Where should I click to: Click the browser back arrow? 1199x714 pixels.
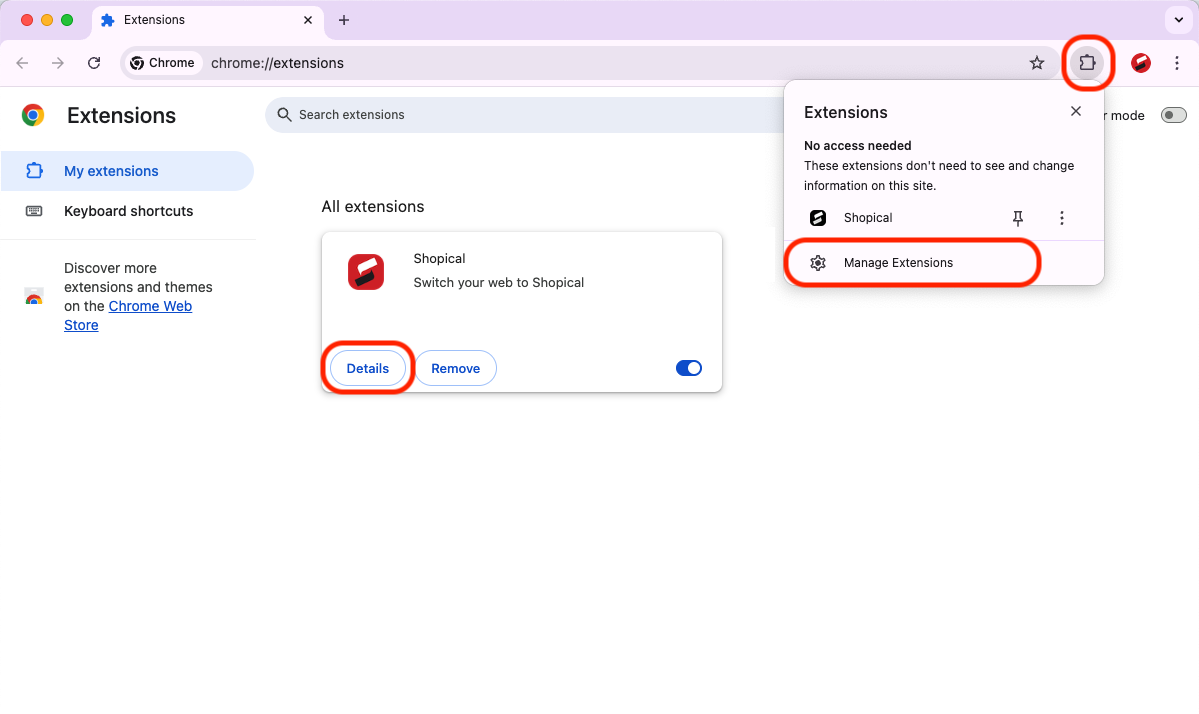click(x=22, y=63)
